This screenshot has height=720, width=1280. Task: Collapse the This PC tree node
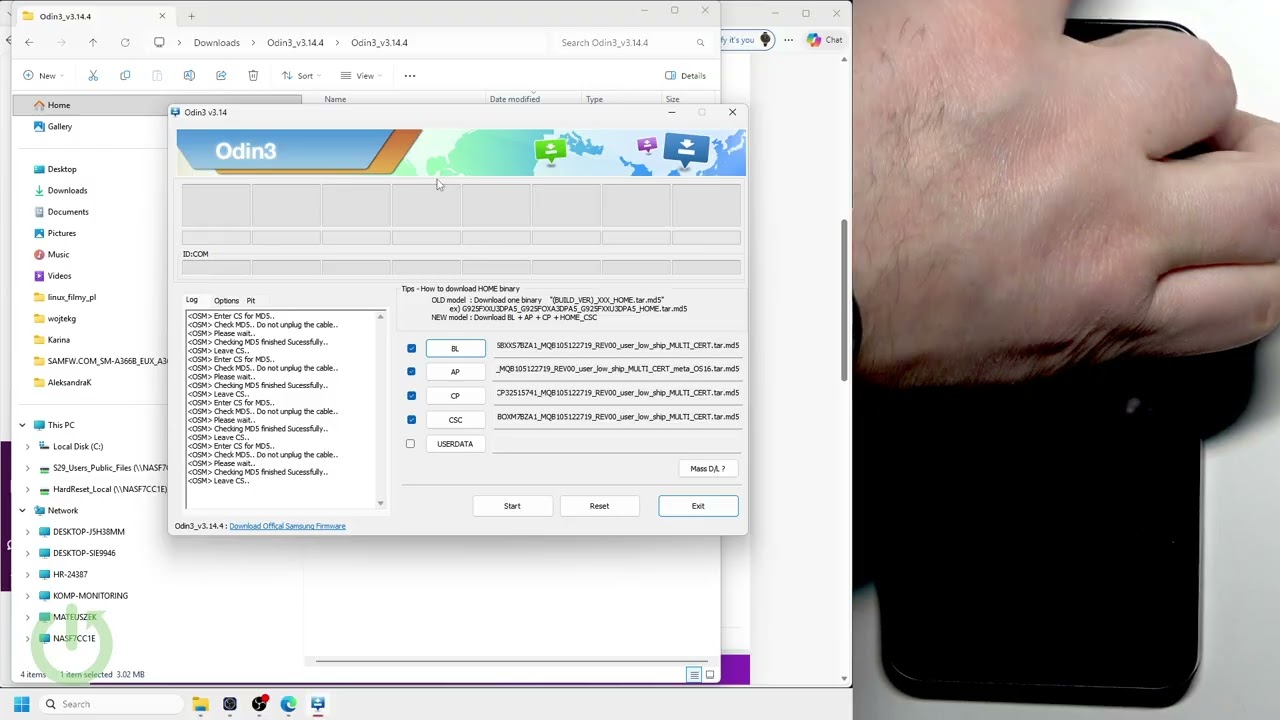coord(22,425)
